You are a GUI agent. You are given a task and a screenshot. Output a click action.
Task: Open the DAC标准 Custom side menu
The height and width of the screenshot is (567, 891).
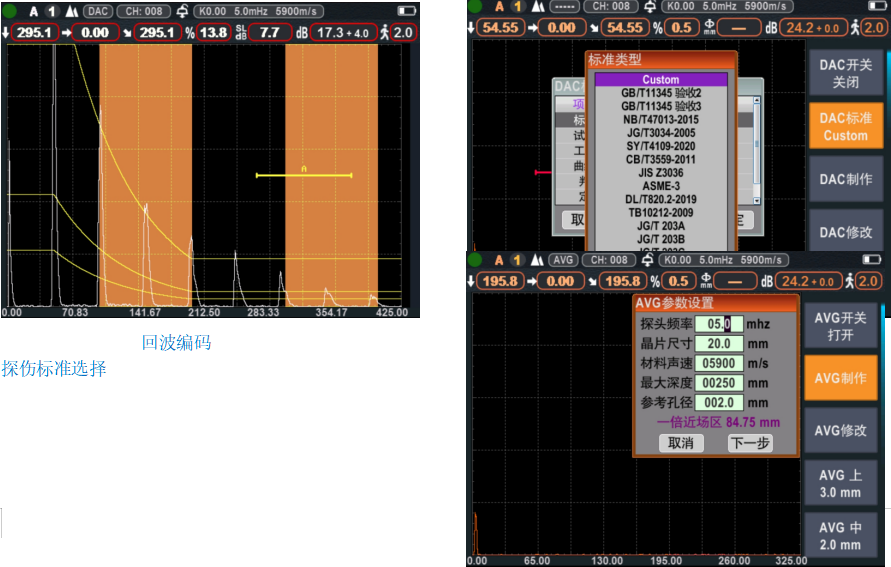pos(846,127)
